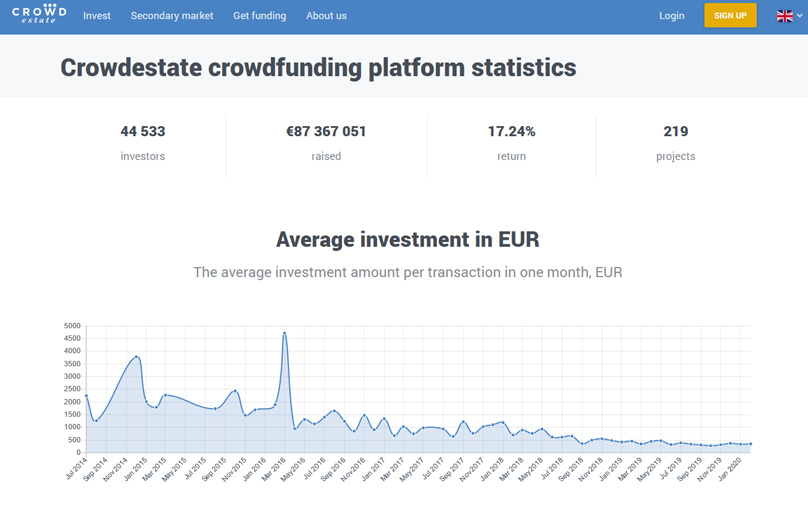Select the 44 533 investors figure
This screenshot has height=520, width=808.
click(143, 131)
